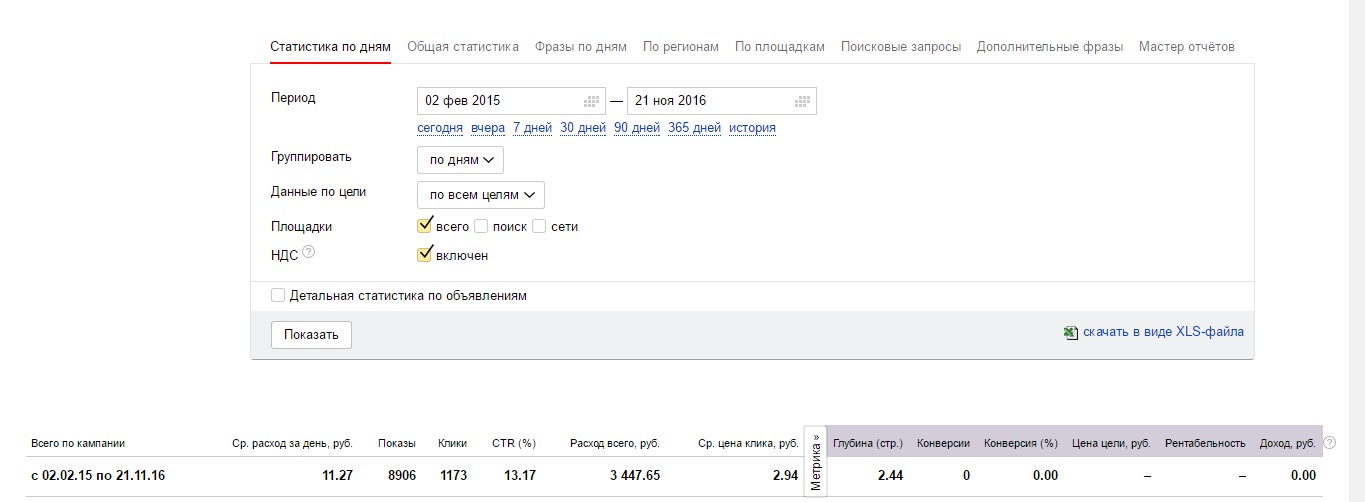Screen dimensions: 1365x502
Task: Download via скачать в виде XLS-файла link
Action: (x=1163, y=331)
